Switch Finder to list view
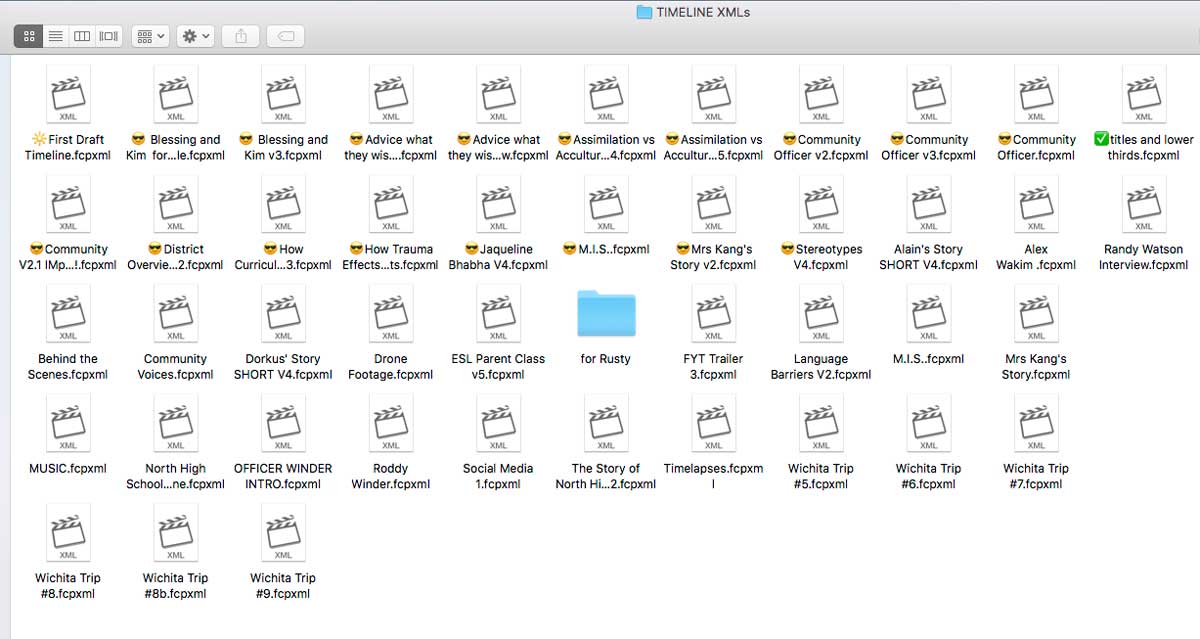 coord(56,36)
